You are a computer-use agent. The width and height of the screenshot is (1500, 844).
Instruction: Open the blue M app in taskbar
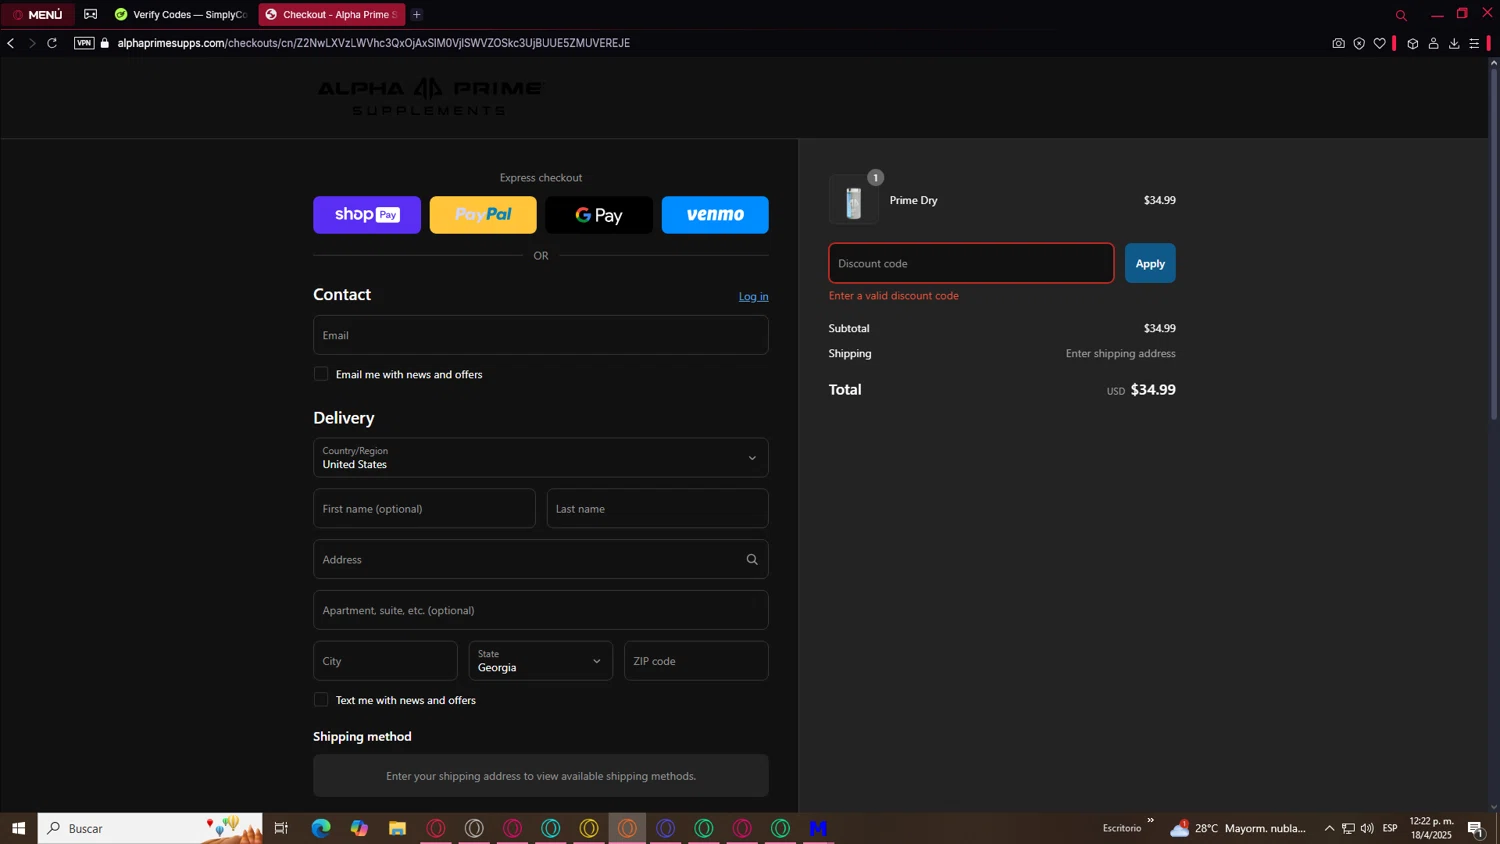(x=819, y=828)
